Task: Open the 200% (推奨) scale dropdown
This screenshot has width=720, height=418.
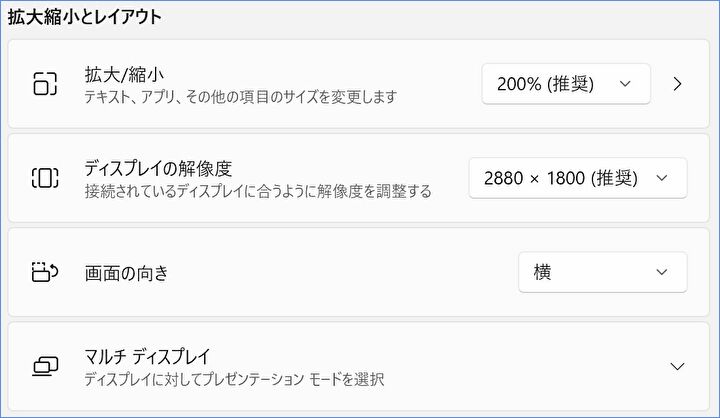Action: [565, 84]
